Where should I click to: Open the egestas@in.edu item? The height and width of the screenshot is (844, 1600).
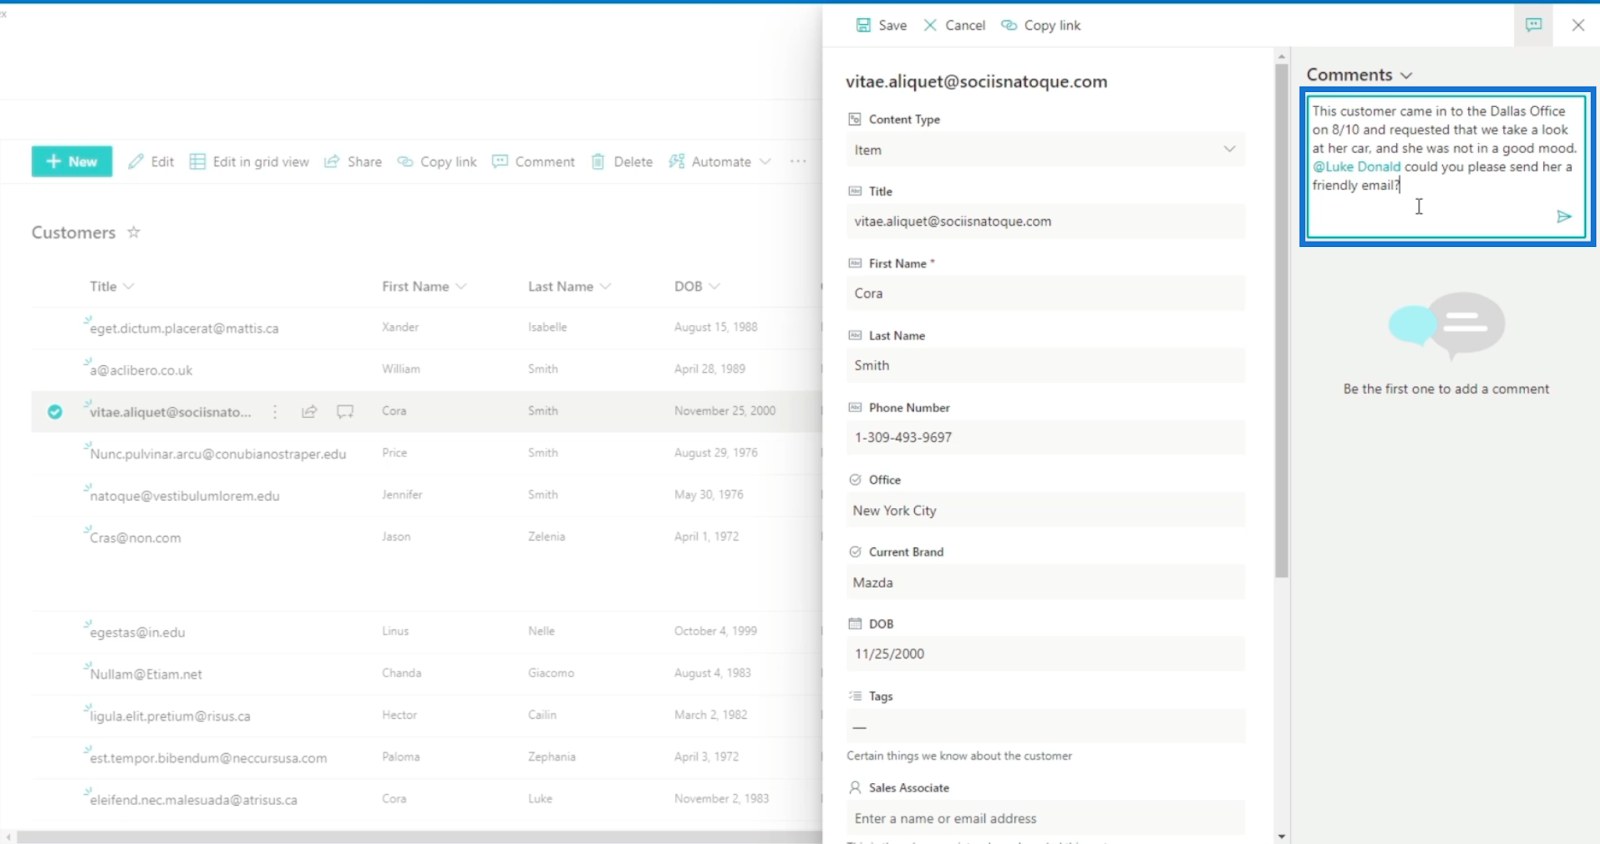point(137,632)
